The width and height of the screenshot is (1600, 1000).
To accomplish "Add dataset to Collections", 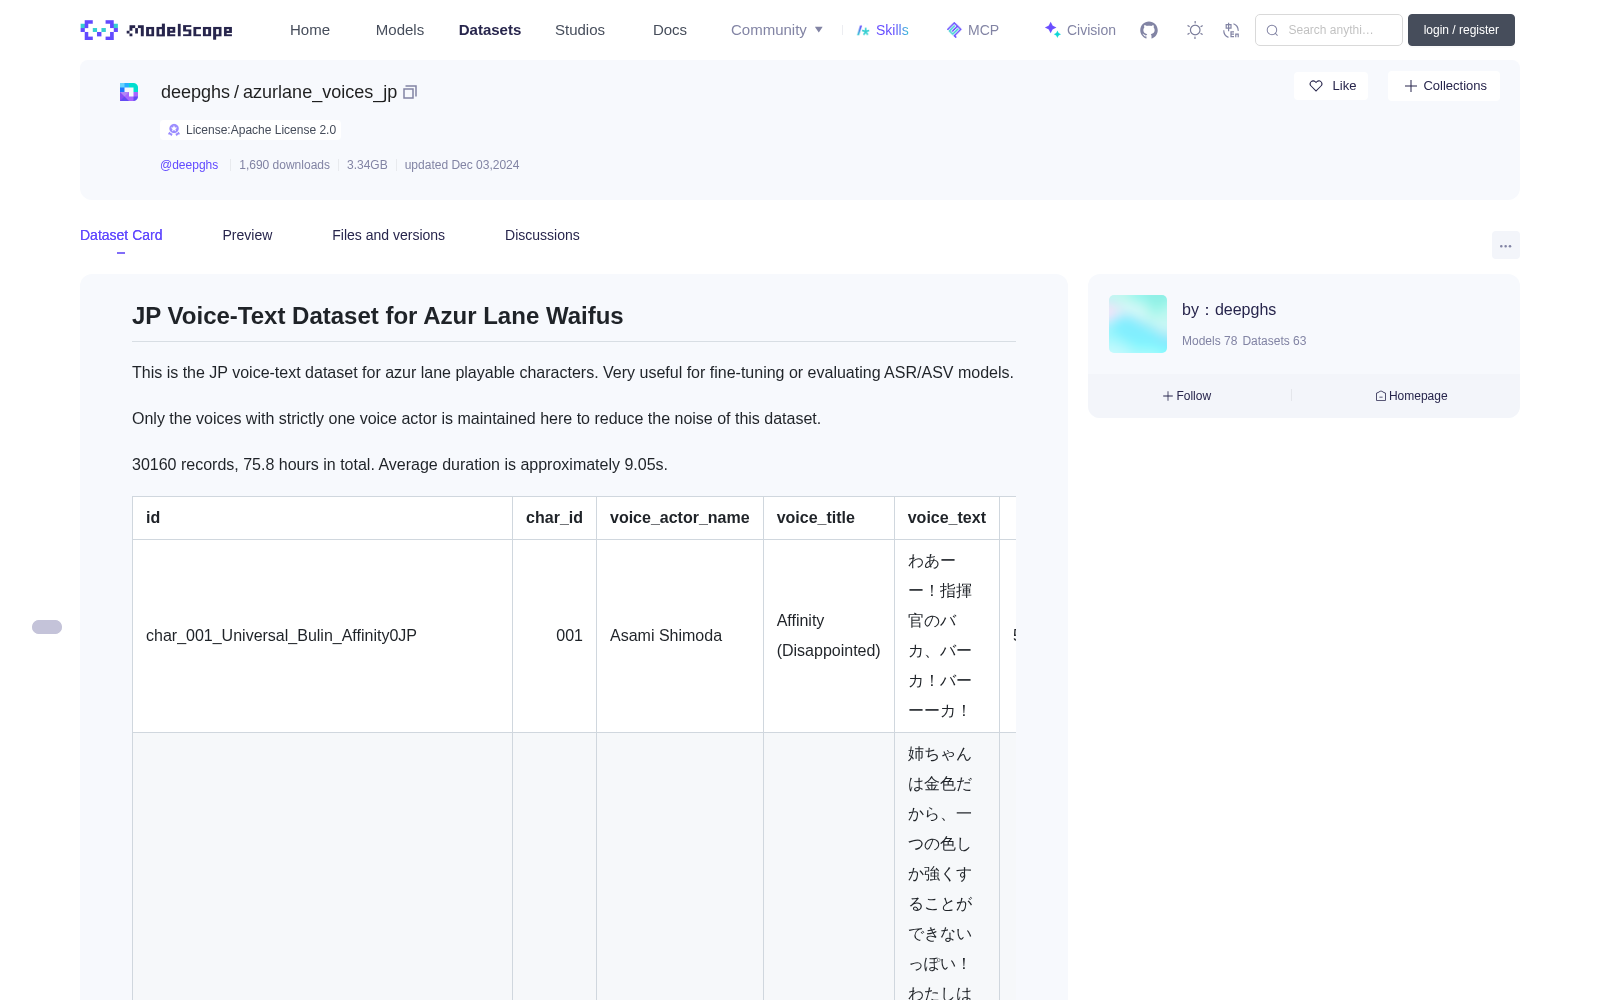I will coord(1444,86).
